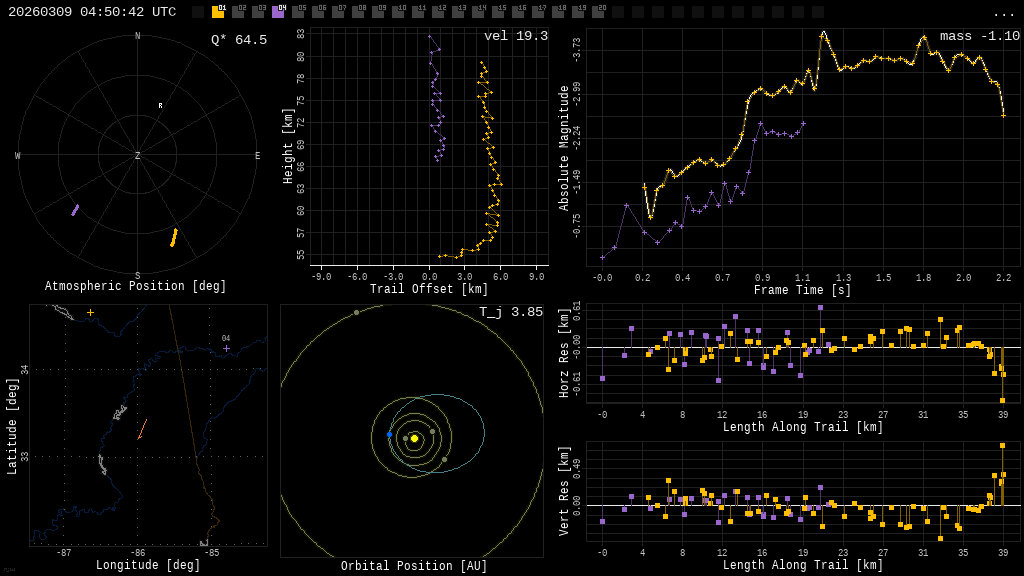1024x576 pixels.
Task: Click the blue Earth dot in orbital plot
Action: click(390, 434)
